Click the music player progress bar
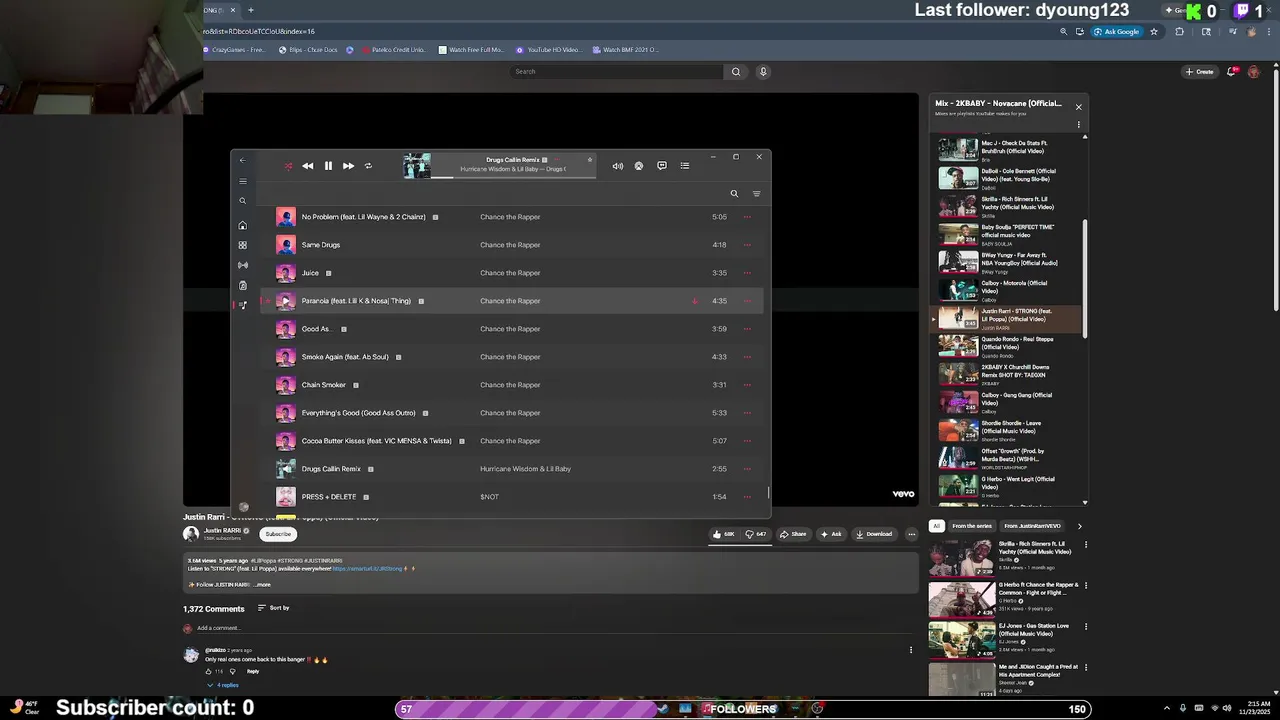Image resolution: width=1280 pixels, height=720 pixels. coord(513,177)
